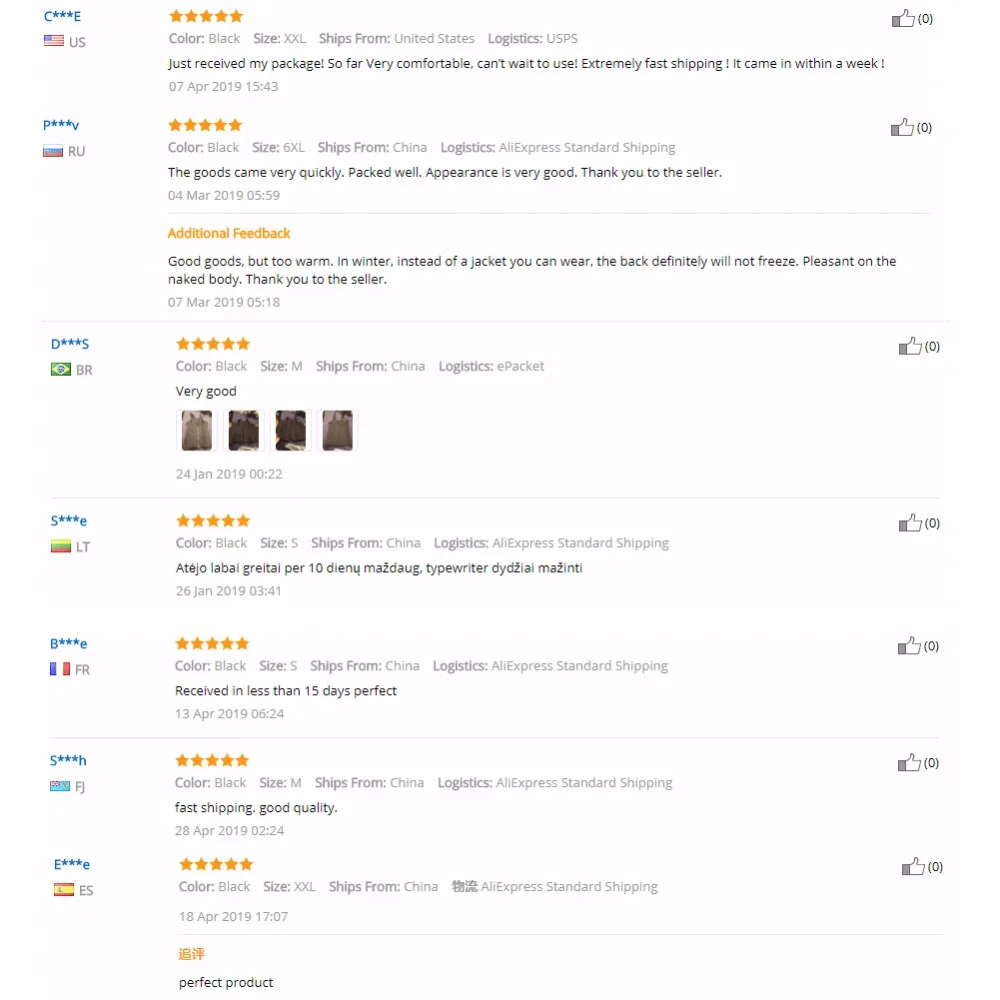Open the first review photo thumbnail
Screen dimensions: 1000x1000
pos(196,430)
